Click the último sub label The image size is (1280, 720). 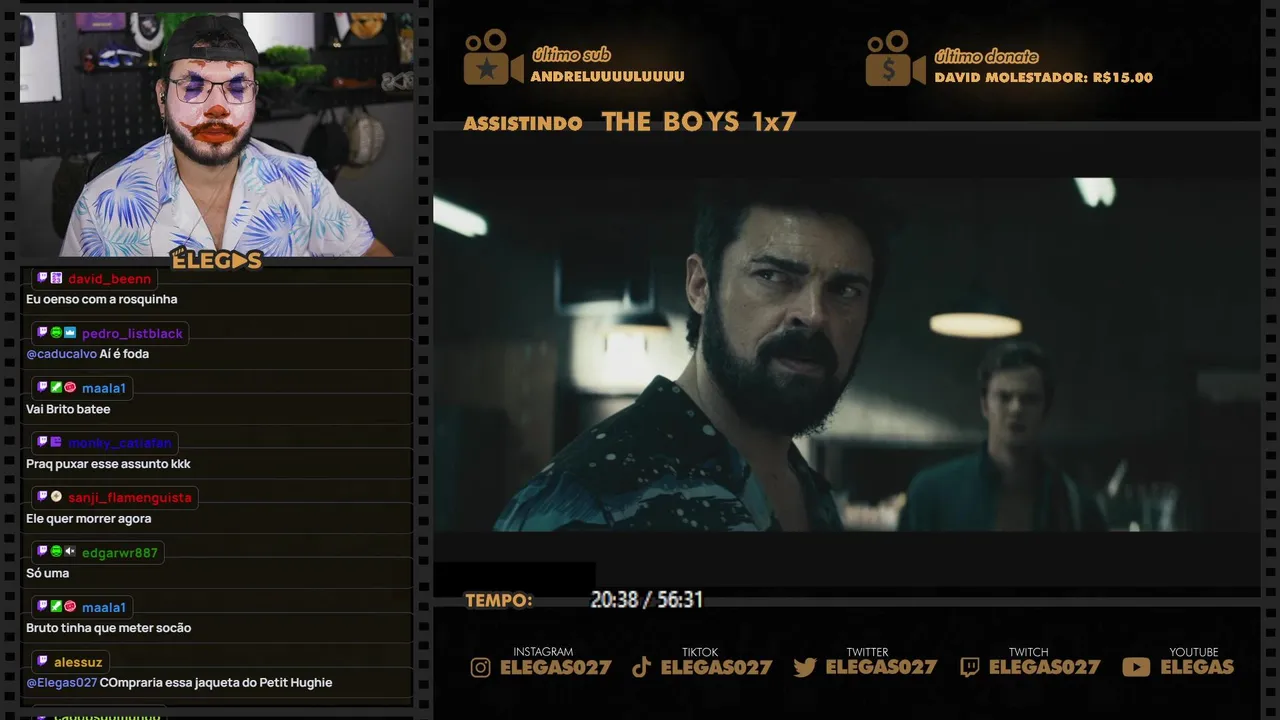[571, 55]
